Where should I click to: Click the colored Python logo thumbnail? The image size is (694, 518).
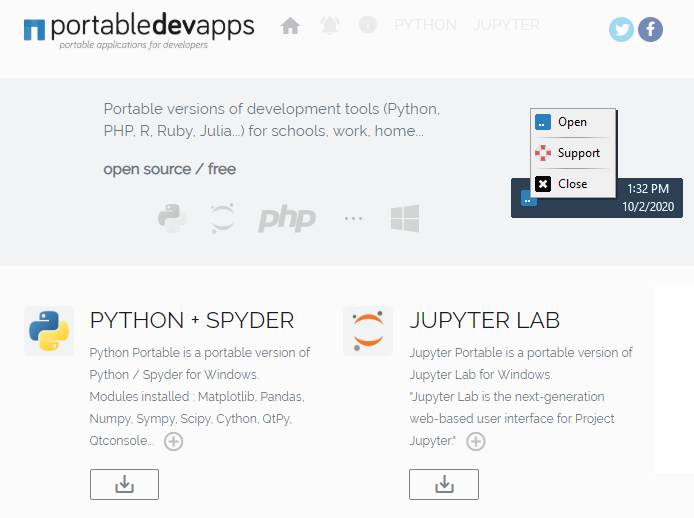49,331
